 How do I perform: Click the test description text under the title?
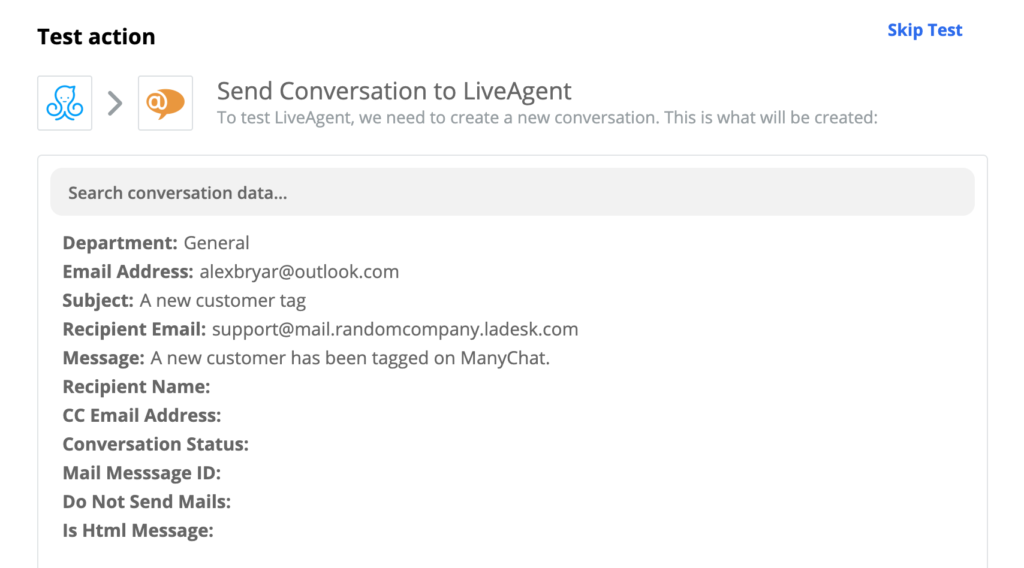546,117
